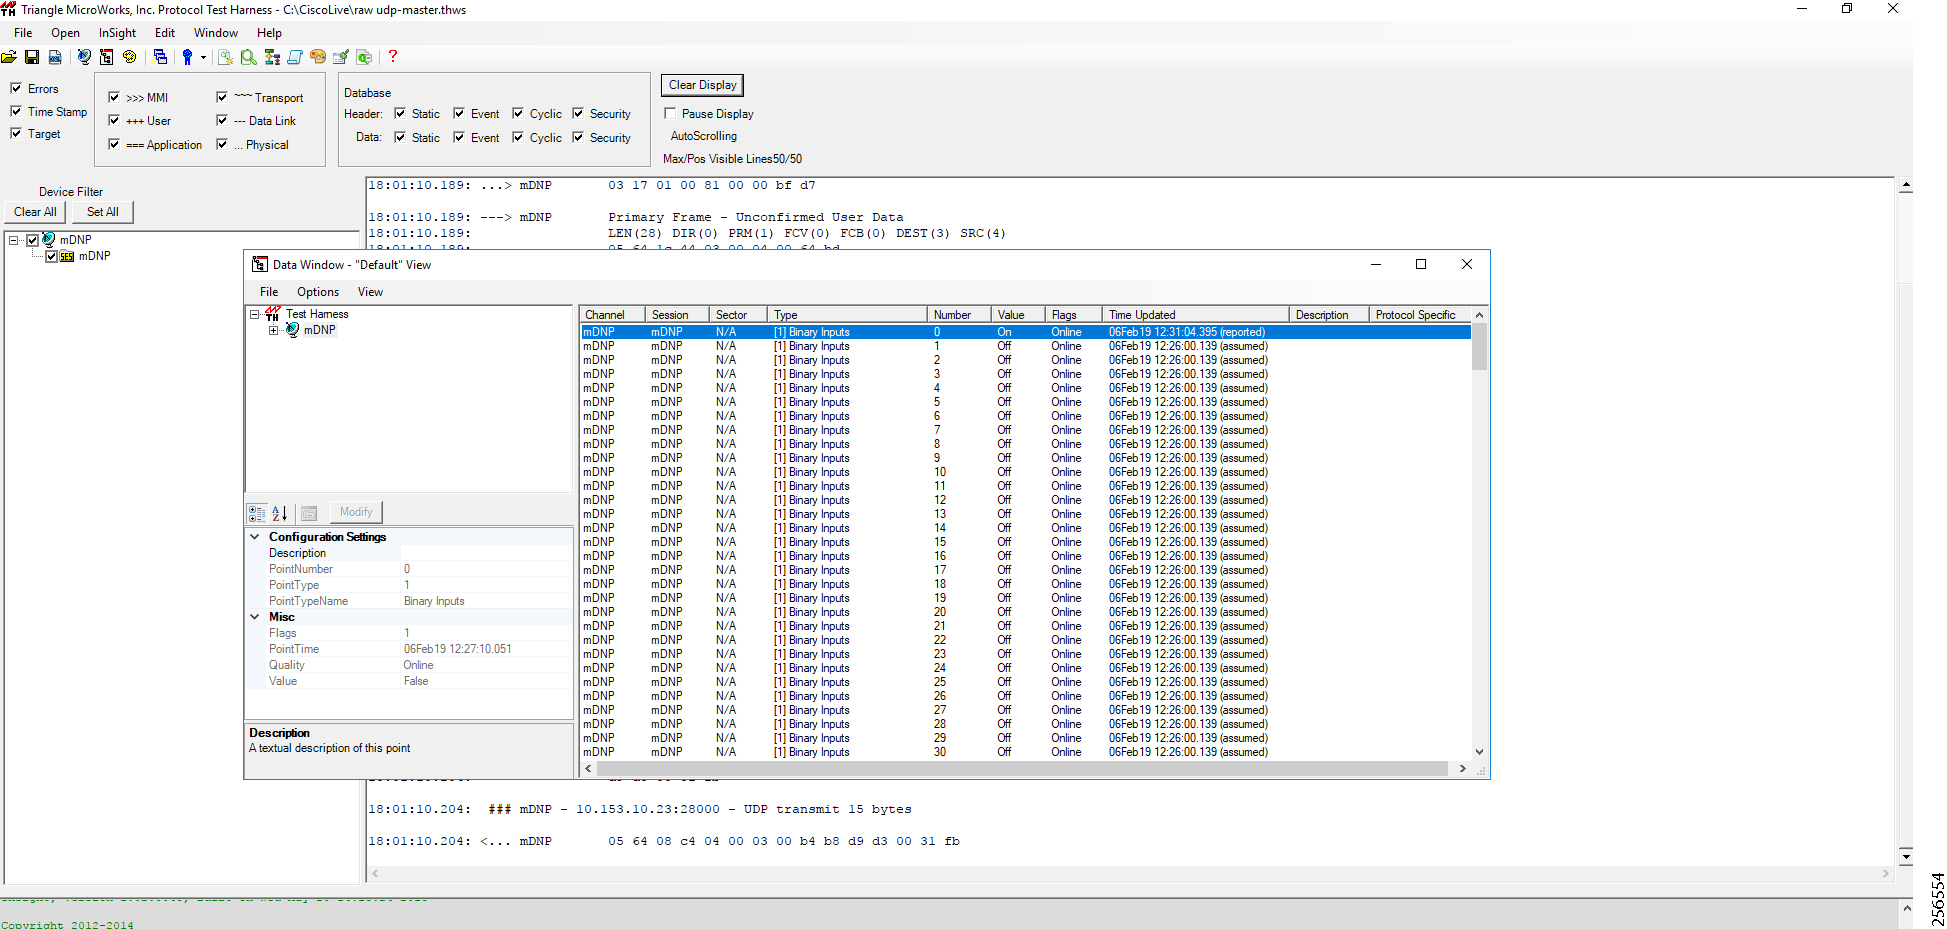Open the Window menu
Image resolution: width=1947 pixels, height=929 pixels.
(216, 33)
